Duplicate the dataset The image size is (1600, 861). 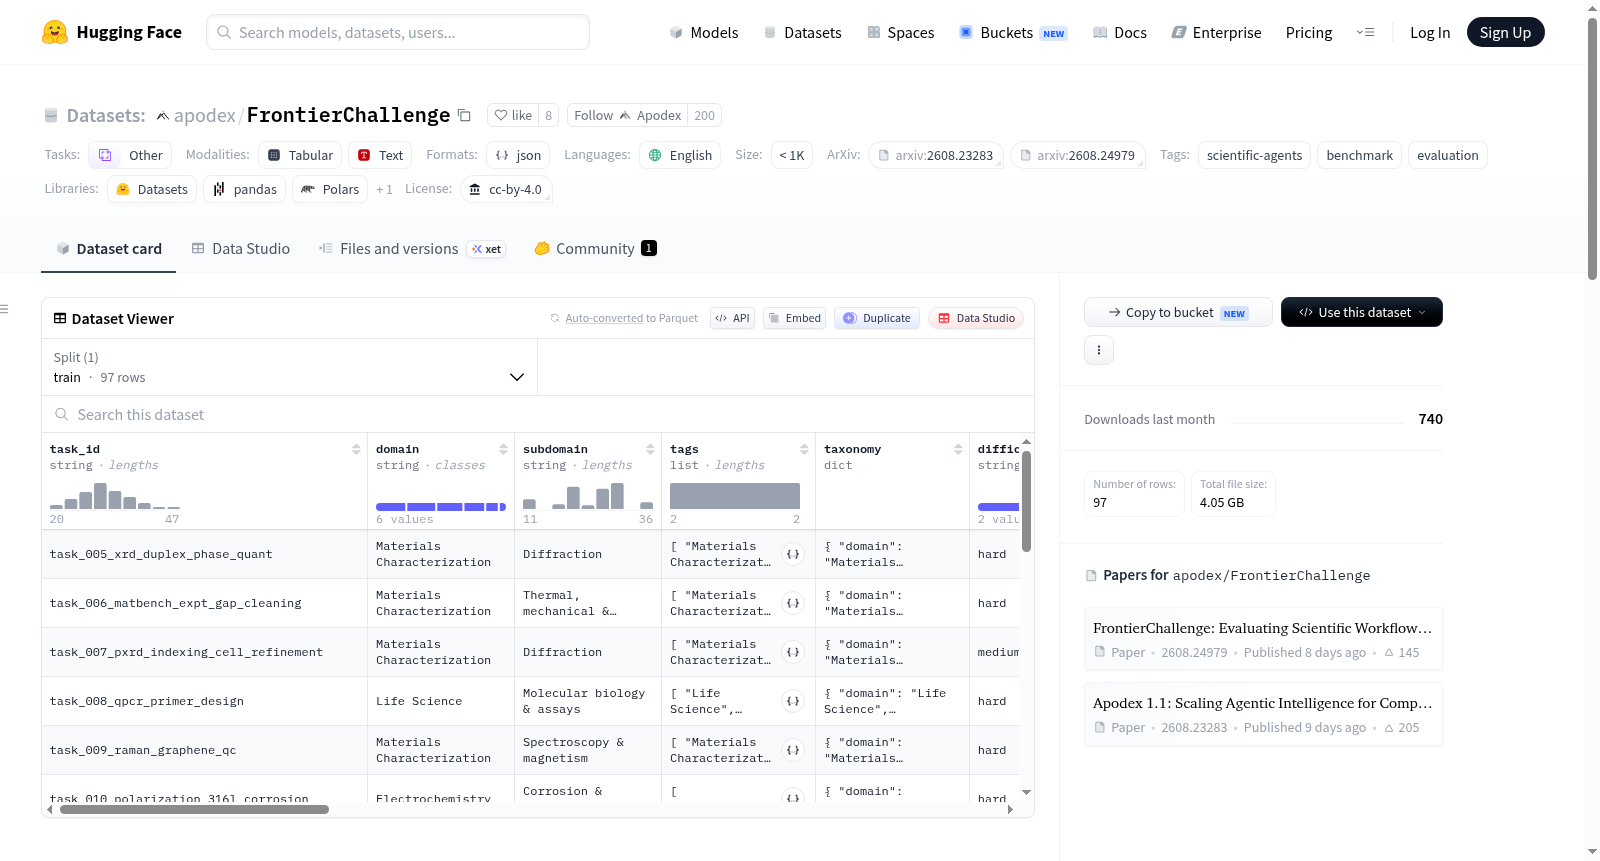coord(877,318)
